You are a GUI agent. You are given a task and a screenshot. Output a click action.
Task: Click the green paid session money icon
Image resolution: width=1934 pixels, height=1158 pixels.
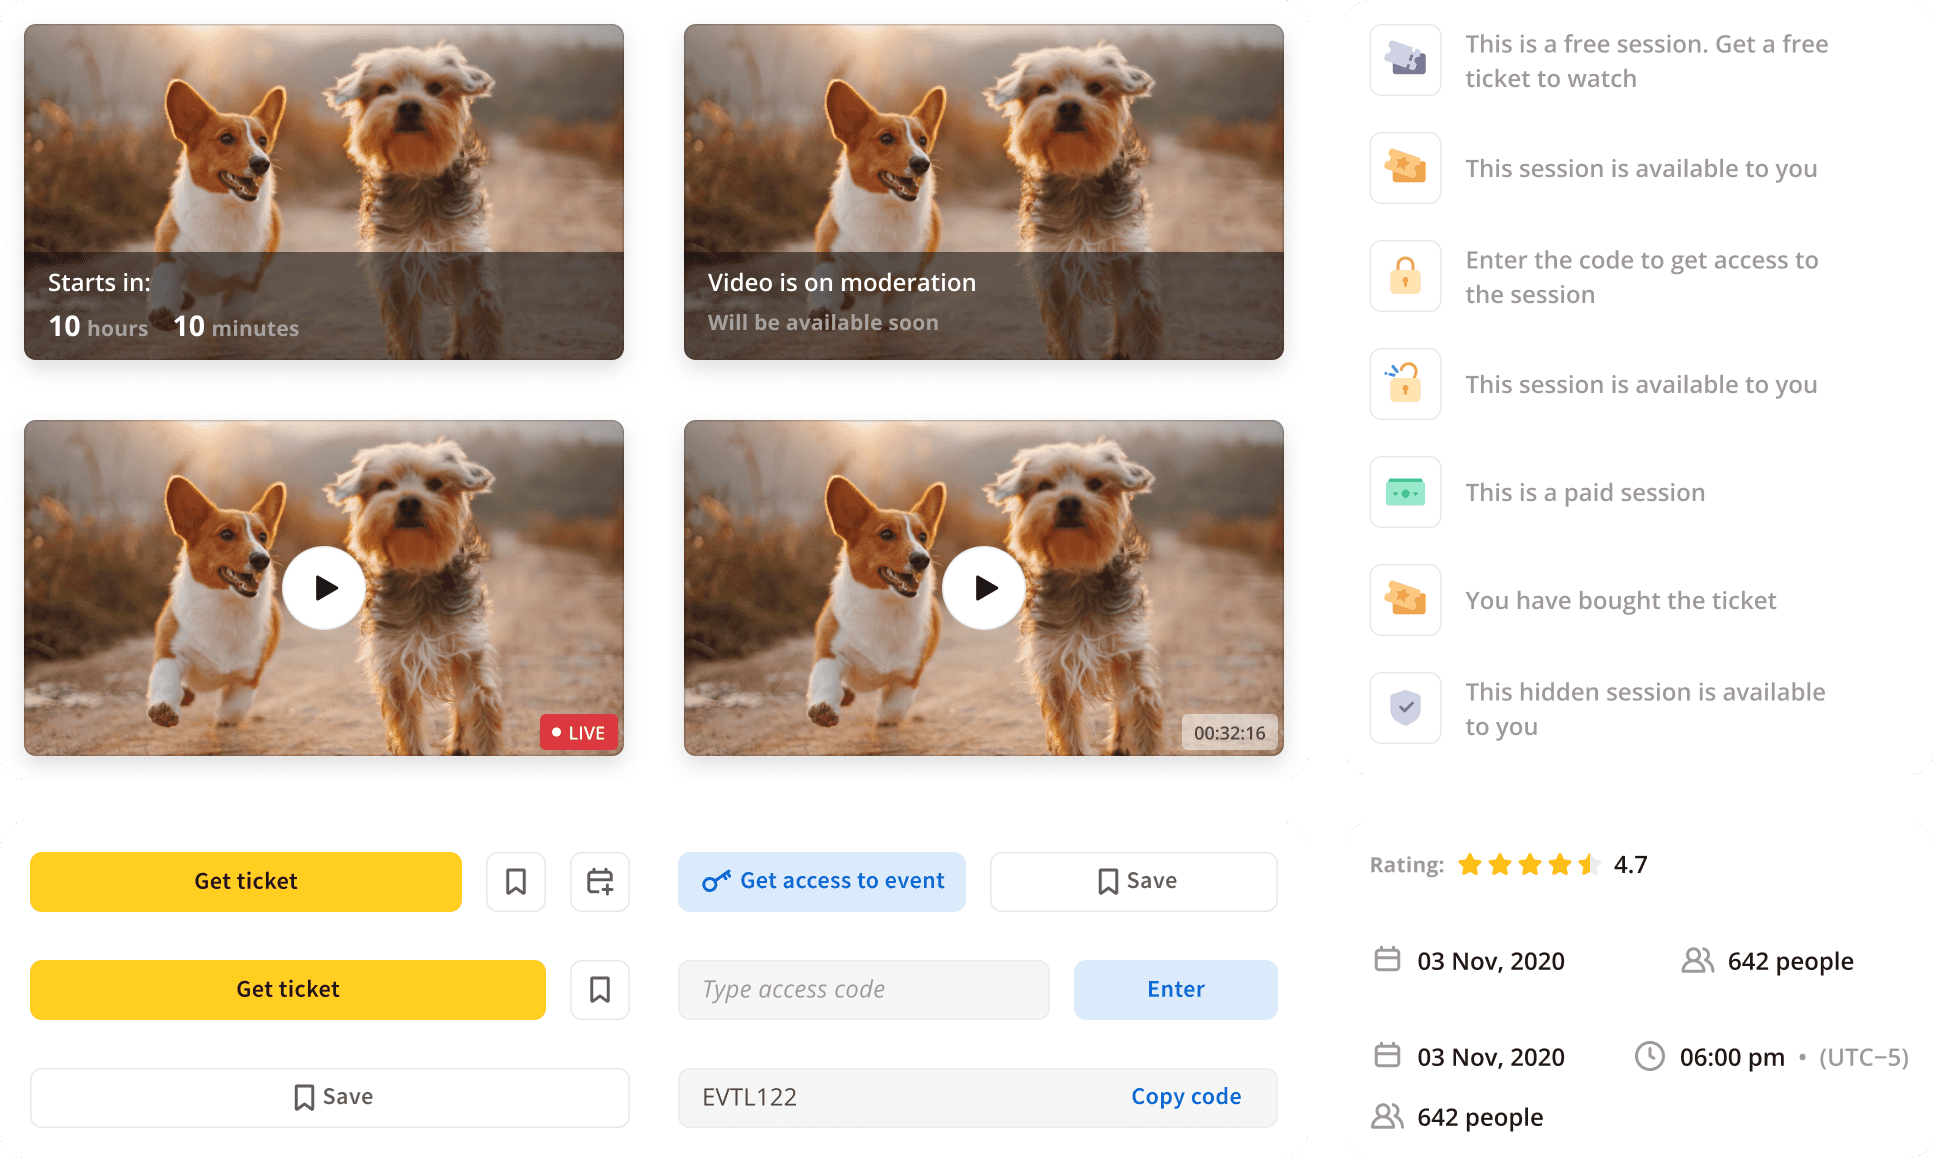[x=1405, y=492]
